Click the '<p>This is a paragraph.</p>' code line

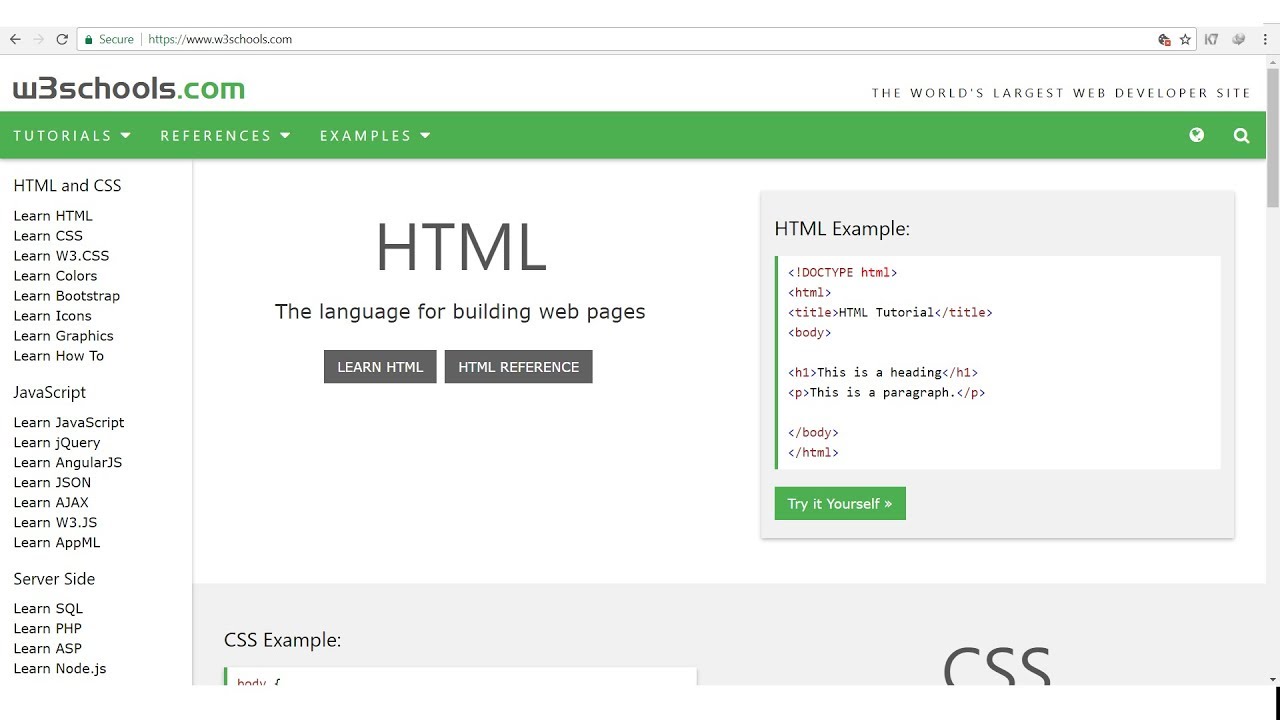pyautogui.click(x=887, y=392)
